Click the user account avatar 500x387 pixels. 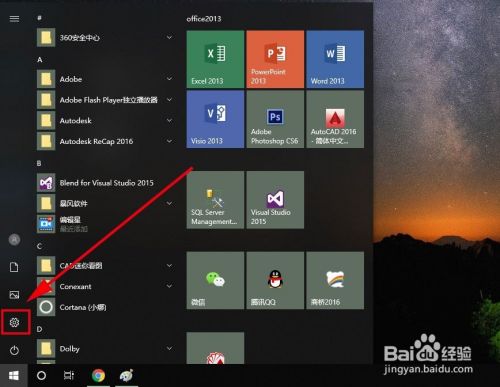pyautogui.click(x=14, y=239)
